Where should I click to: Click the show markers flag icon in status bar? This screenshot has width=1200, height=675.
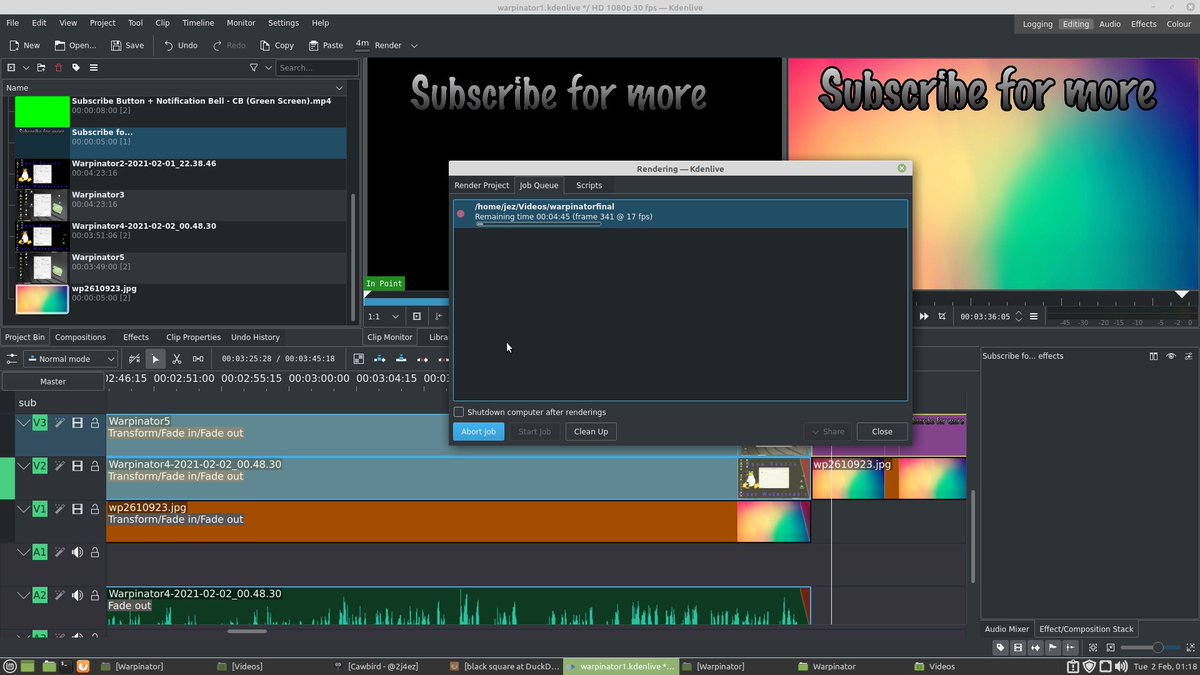pos(1052,647)
